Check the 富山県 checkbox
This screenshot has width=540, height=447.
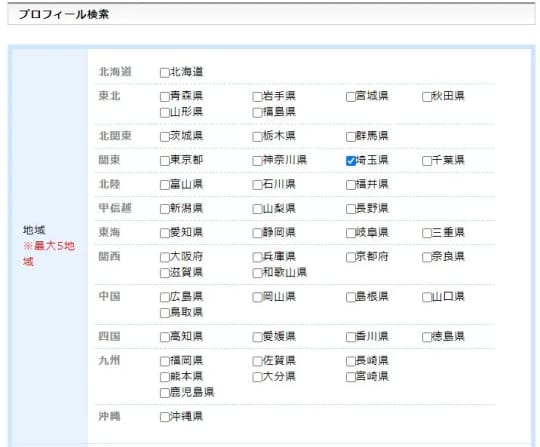point(165,185)
